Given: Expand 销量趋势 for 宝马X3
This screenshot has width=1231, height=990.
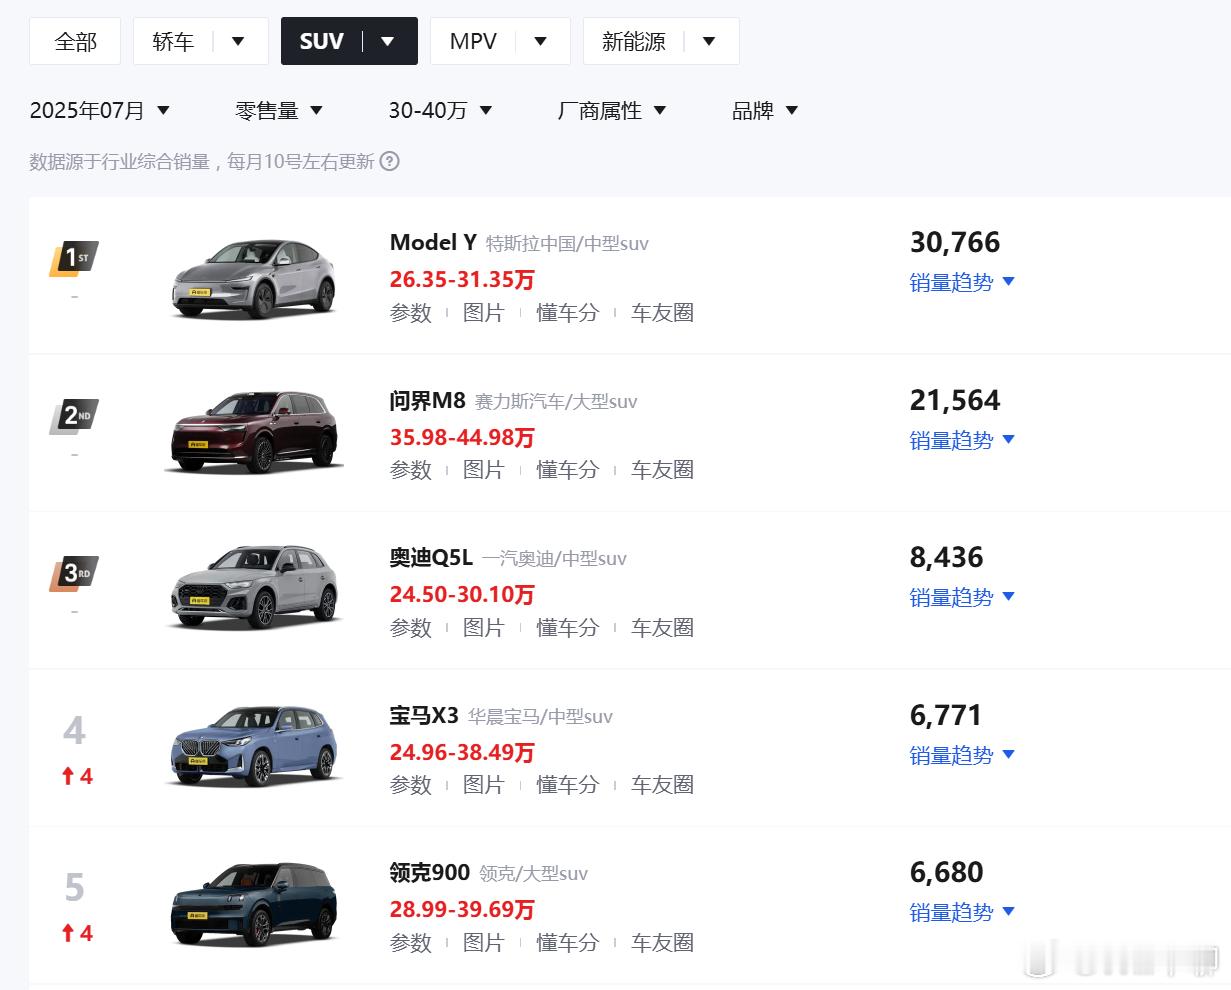Looking at the screenshot, I should (962, 755).
